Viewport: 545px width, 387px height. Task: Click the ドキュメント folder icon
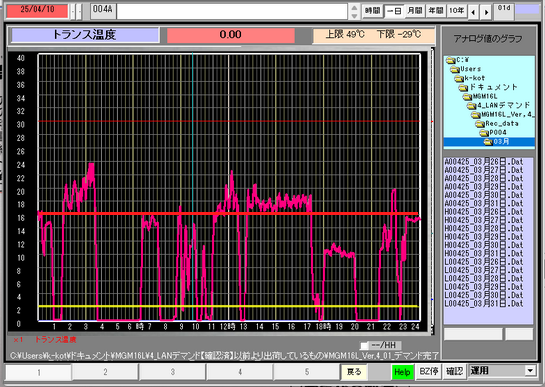click(x=463, y=87)
